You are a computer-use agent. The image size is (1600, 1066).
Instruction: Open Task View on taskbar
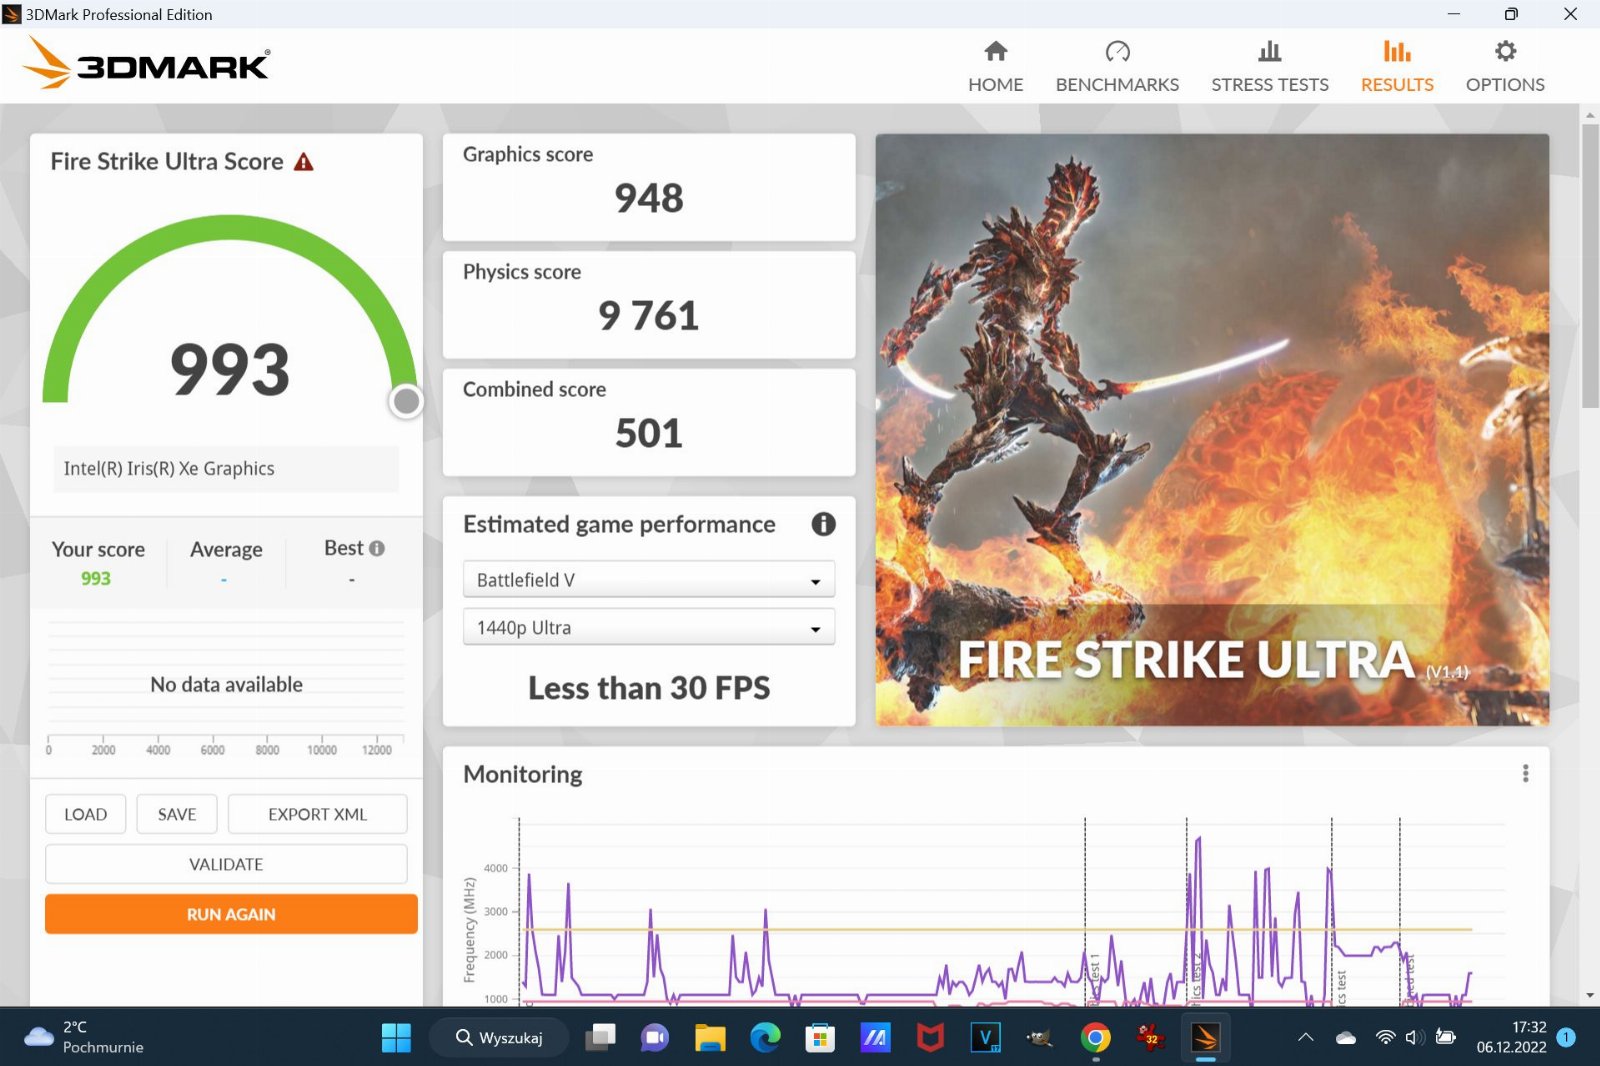pos(601,1038)
